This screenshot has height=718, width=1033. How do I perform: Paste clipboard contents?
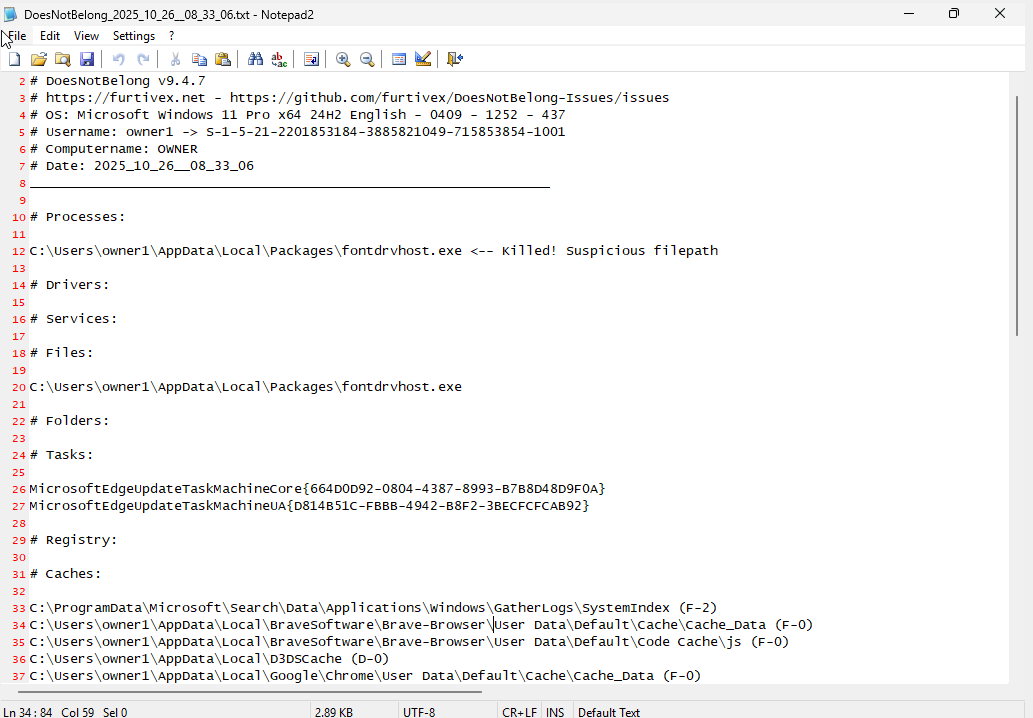(223, 59)
